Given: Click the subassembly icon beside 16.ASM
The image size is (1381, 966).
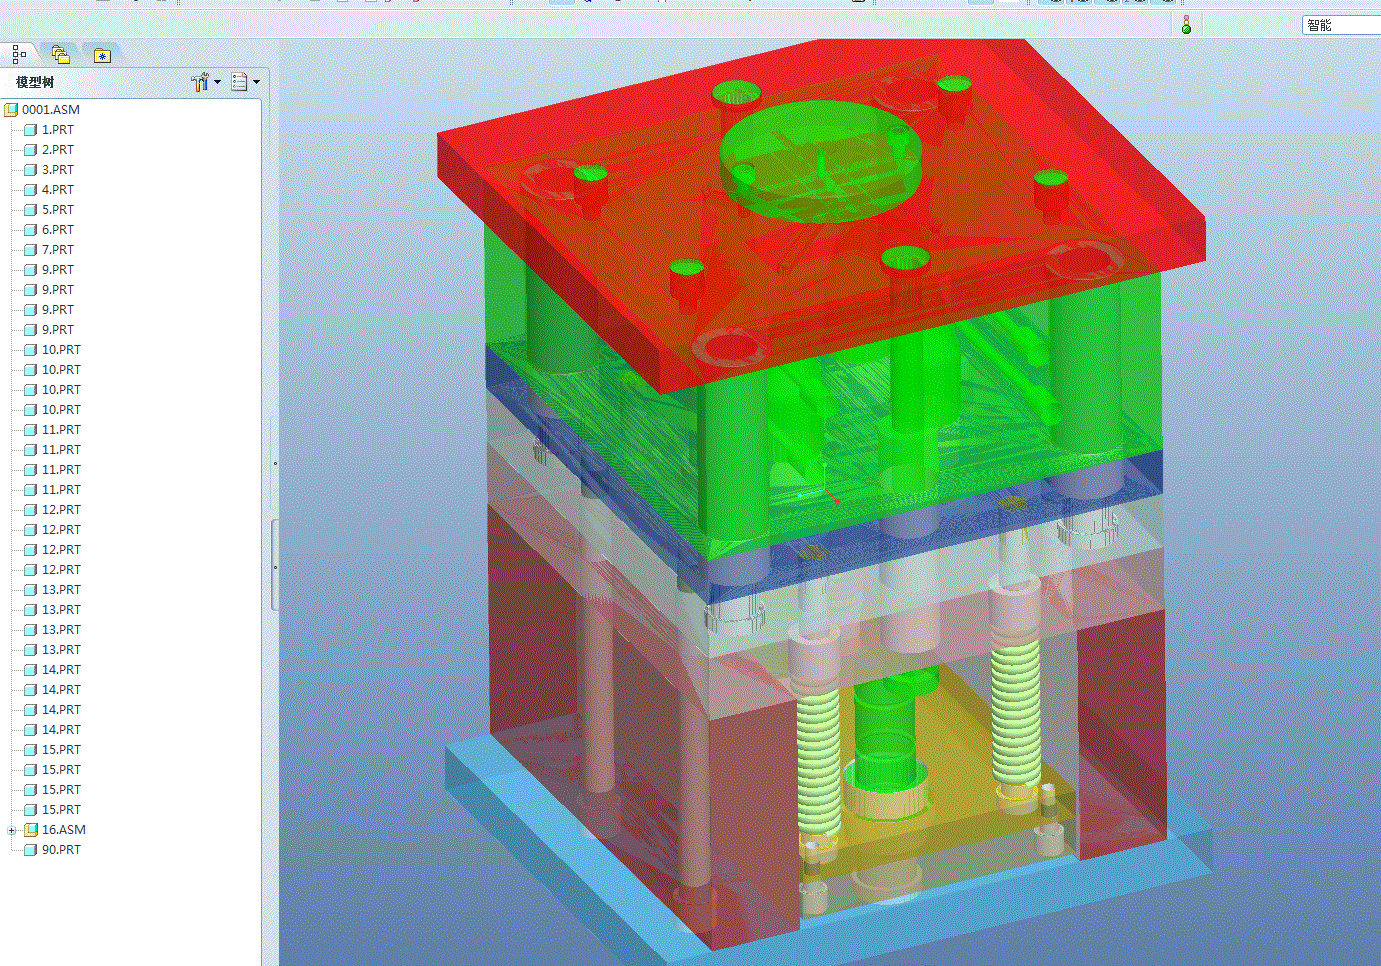Looking at the screenshot, I should 30,830.
